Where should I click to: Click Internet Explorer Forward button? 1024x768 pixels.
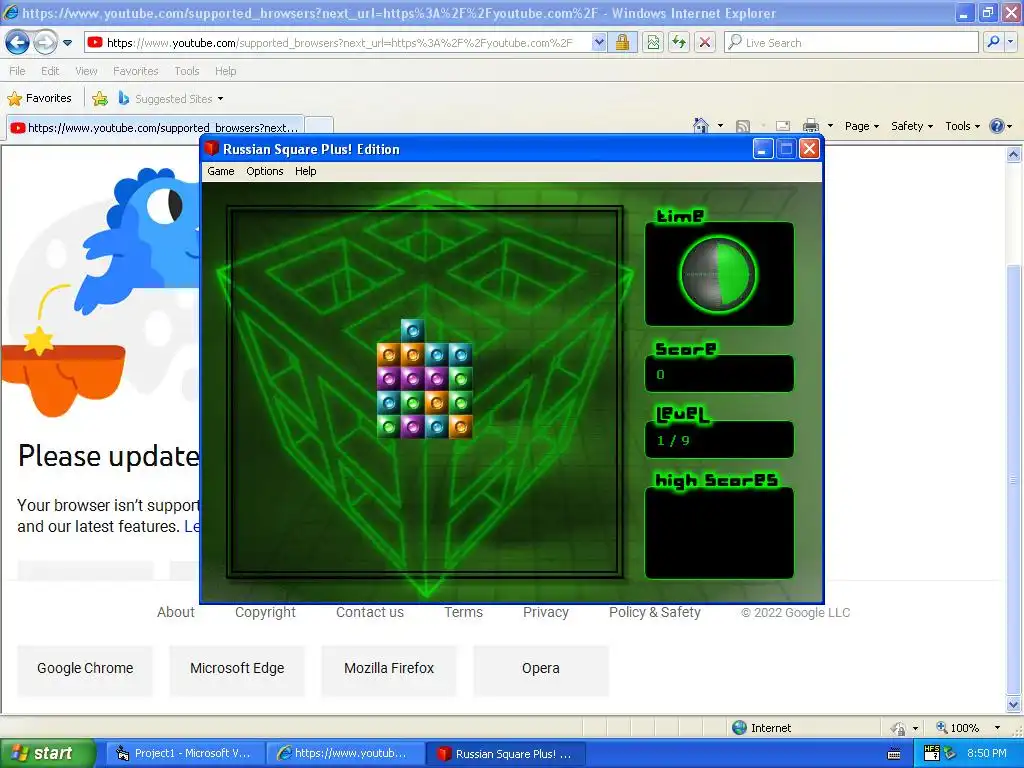point(44,43)
